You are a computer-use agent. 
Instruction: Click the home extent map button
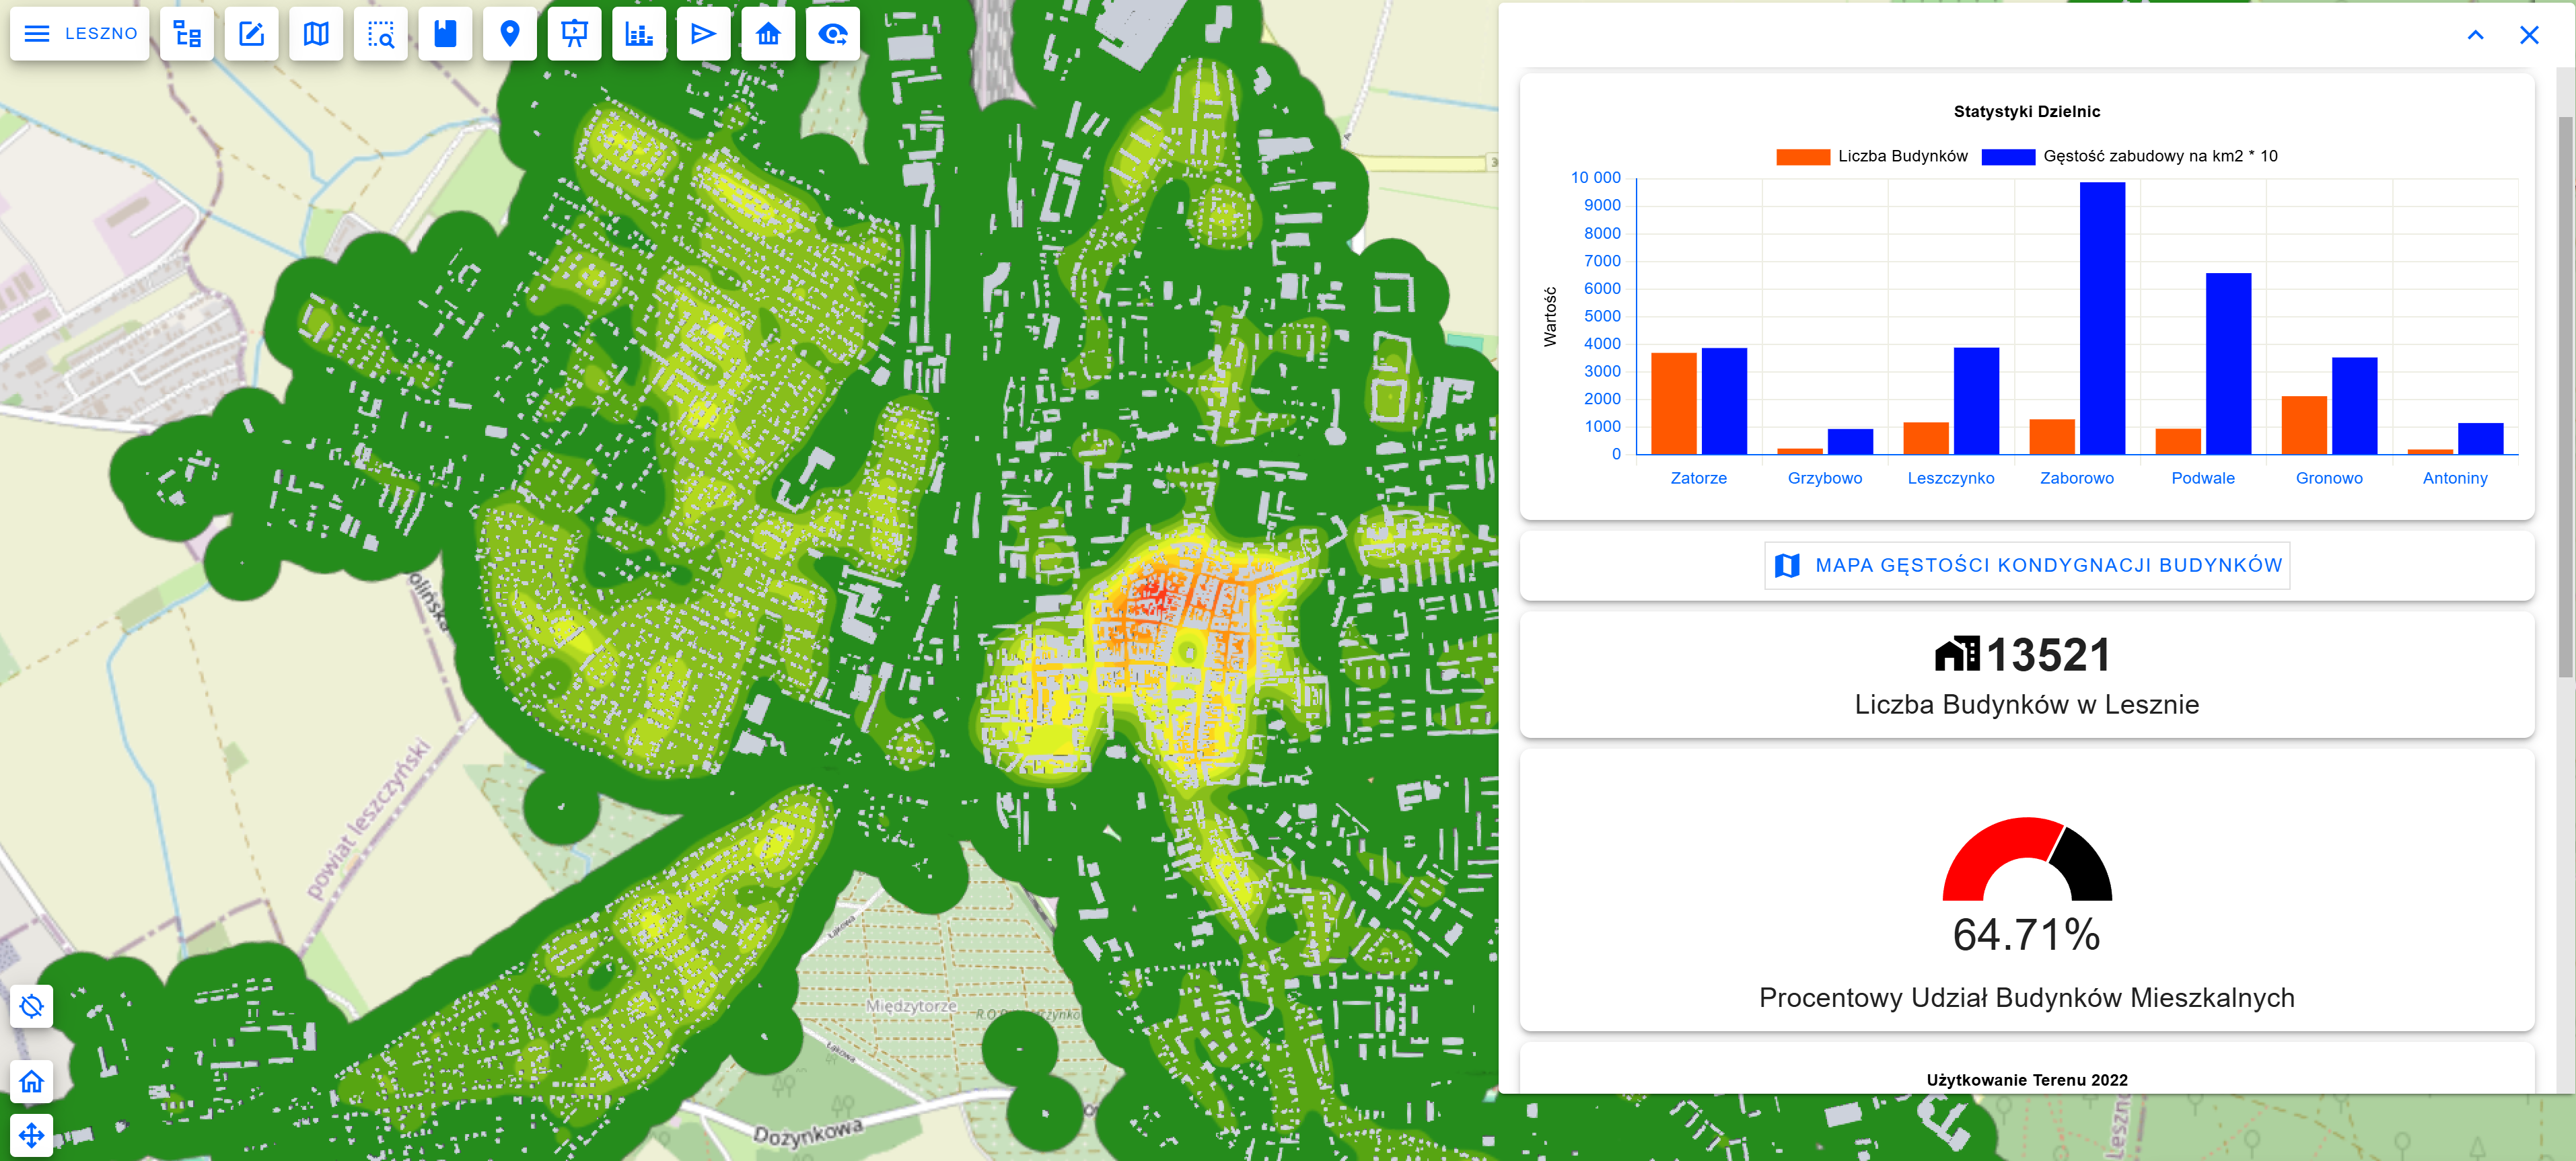pos(32,1081)
